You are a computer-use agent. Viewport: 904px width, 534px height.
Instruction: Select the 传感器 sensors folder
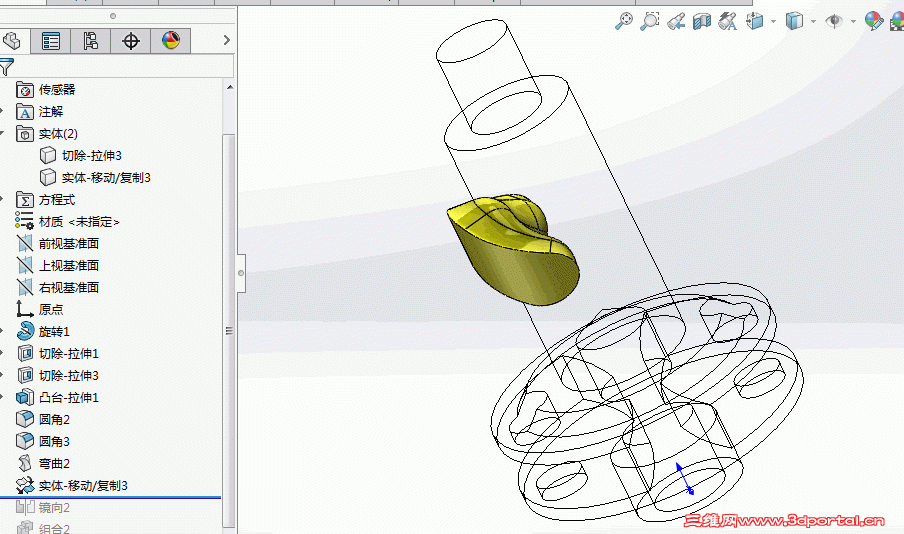tap(46, 89)
